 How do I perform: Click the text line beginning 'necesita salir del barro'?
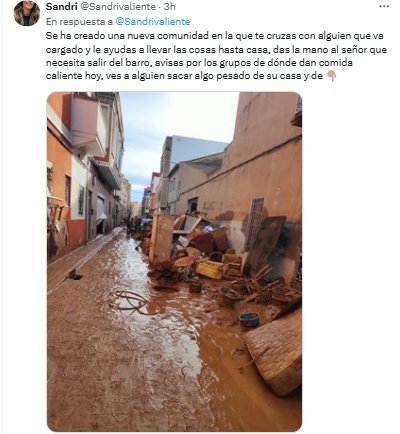(x=199, y=63)
